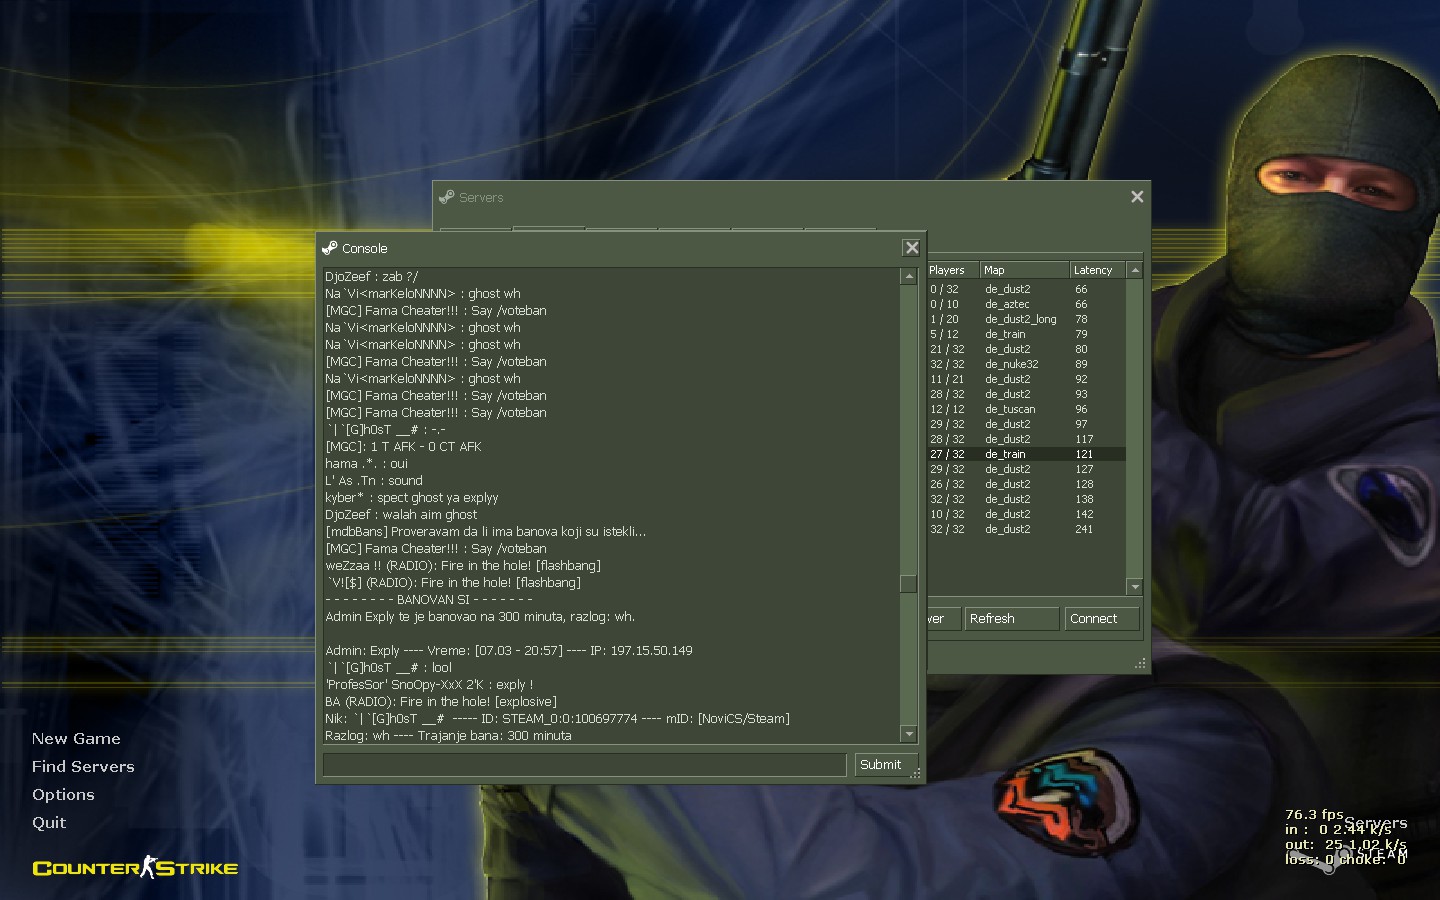The height and width of the screenshot is (900, 1440).
Task: Click the console scrollbar up arrow
Action: [x=909, y=276]
